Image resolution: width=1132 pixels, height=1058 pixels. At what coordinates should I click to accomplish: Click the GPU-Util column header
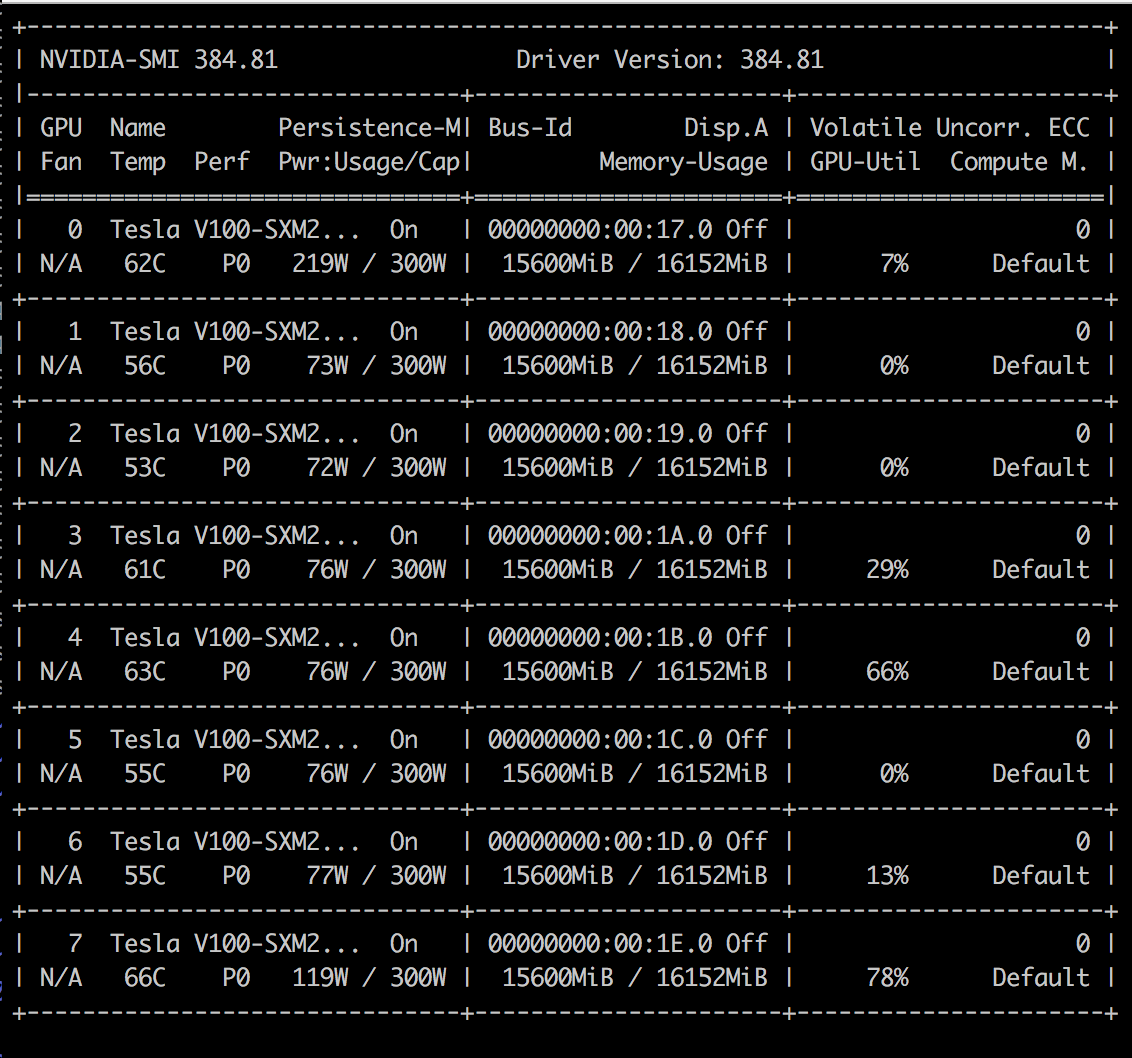point(865,162)
